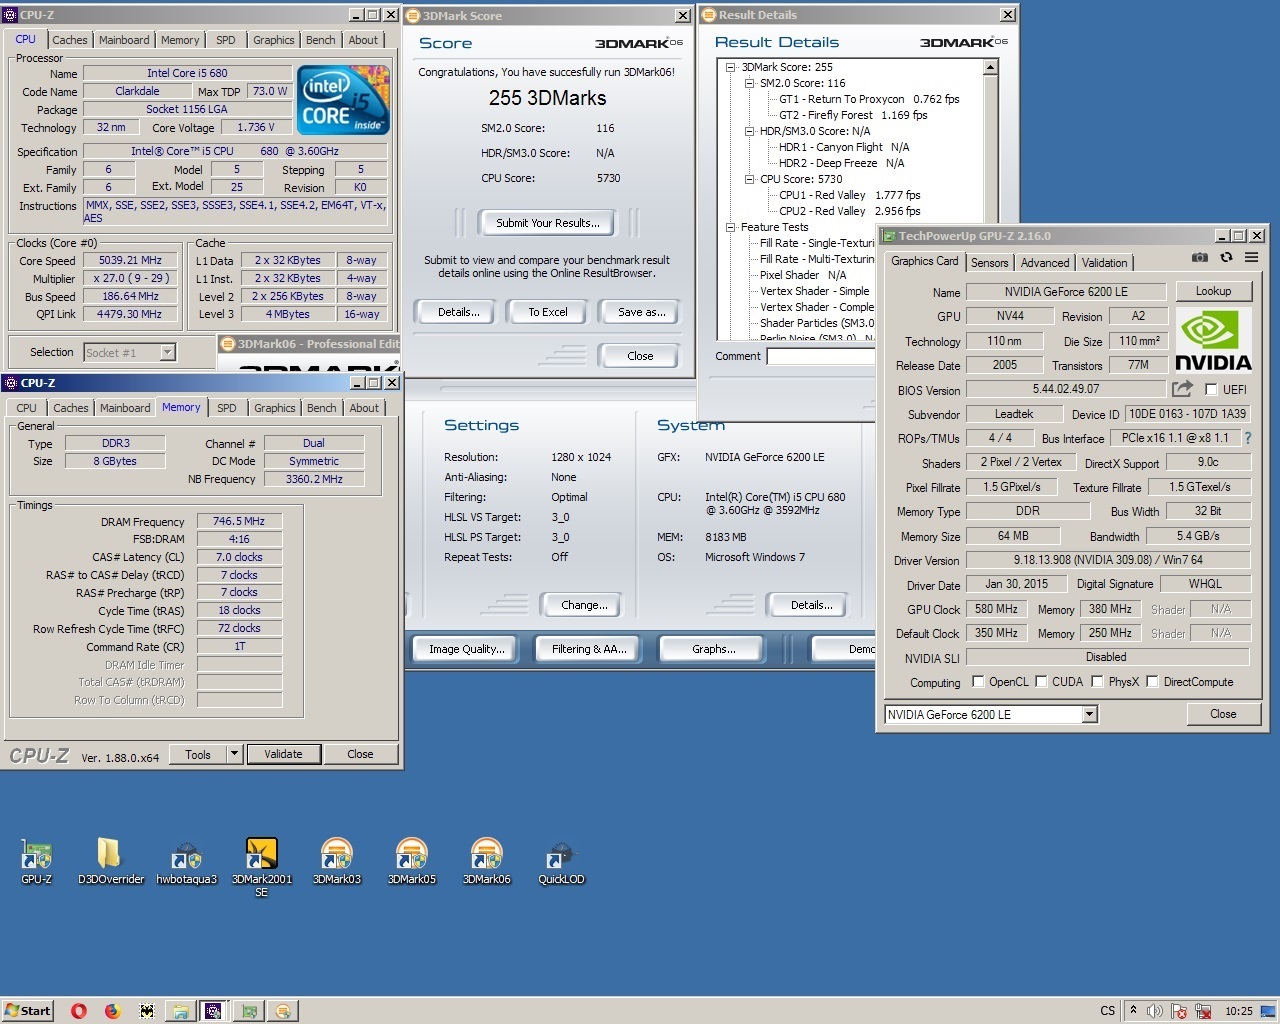Click the BIOS export/share arrow icon
The width and height of the screenshot is (1280, 1024).
point(1183,389)
